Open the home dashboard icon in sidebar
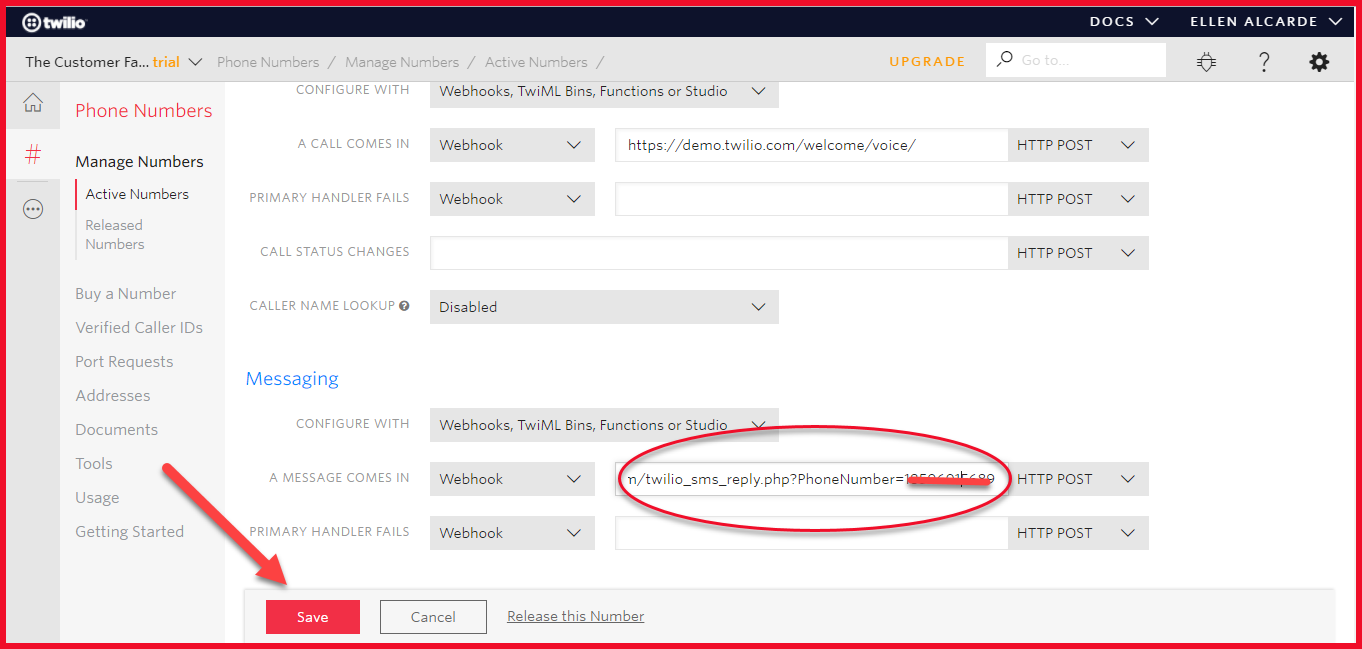This screenshot has width=1362, height=649. click(33, 102)
